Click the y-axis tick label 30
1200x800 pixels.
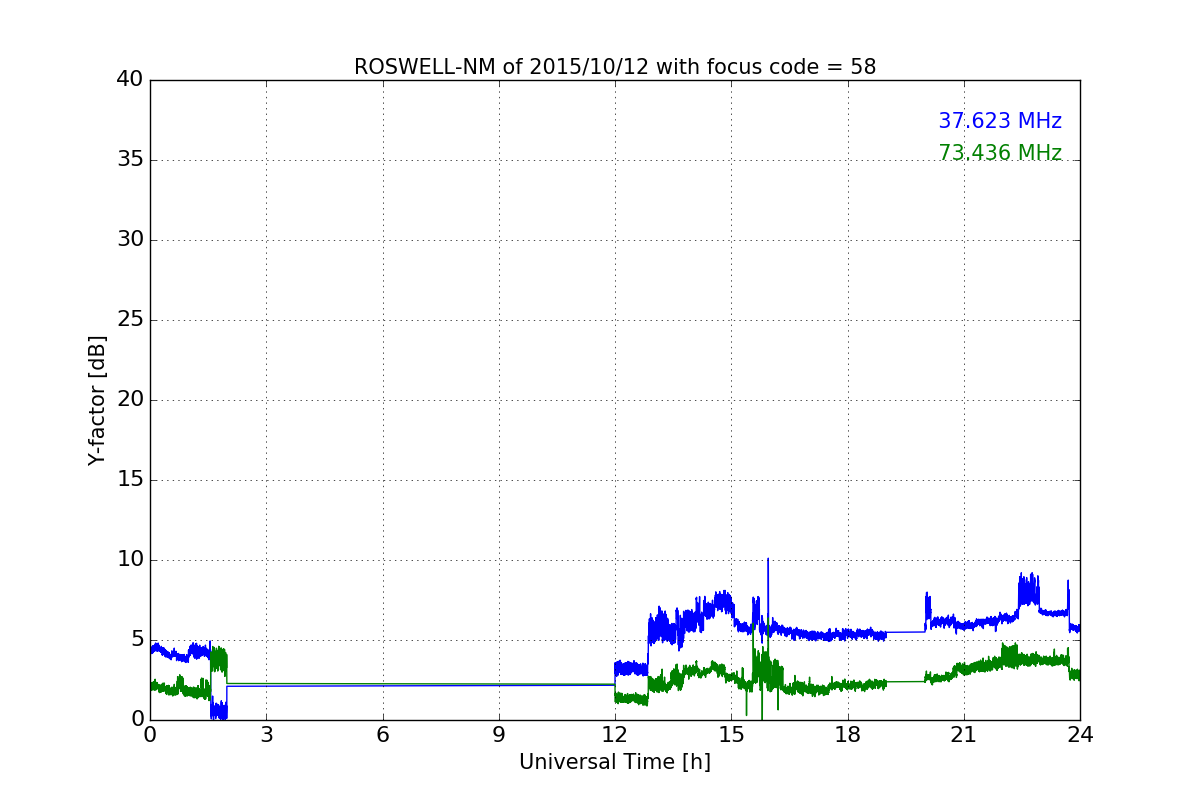coord(130,240)
